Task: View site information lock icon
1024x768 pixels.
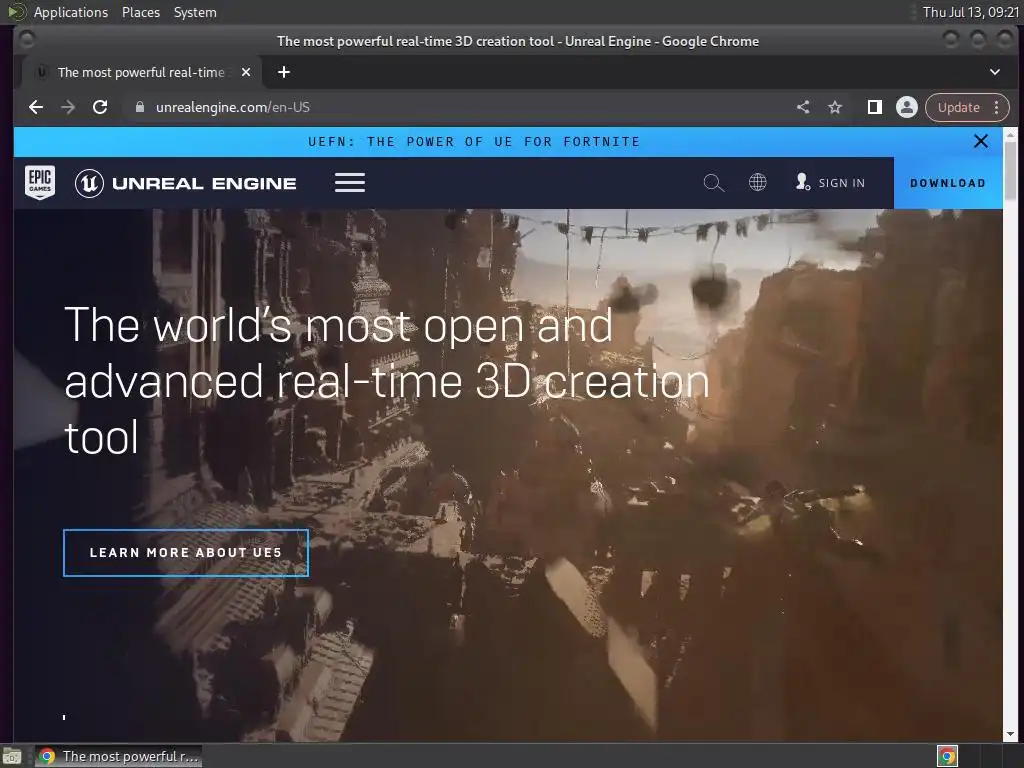Action: click(x=139, y=107)
